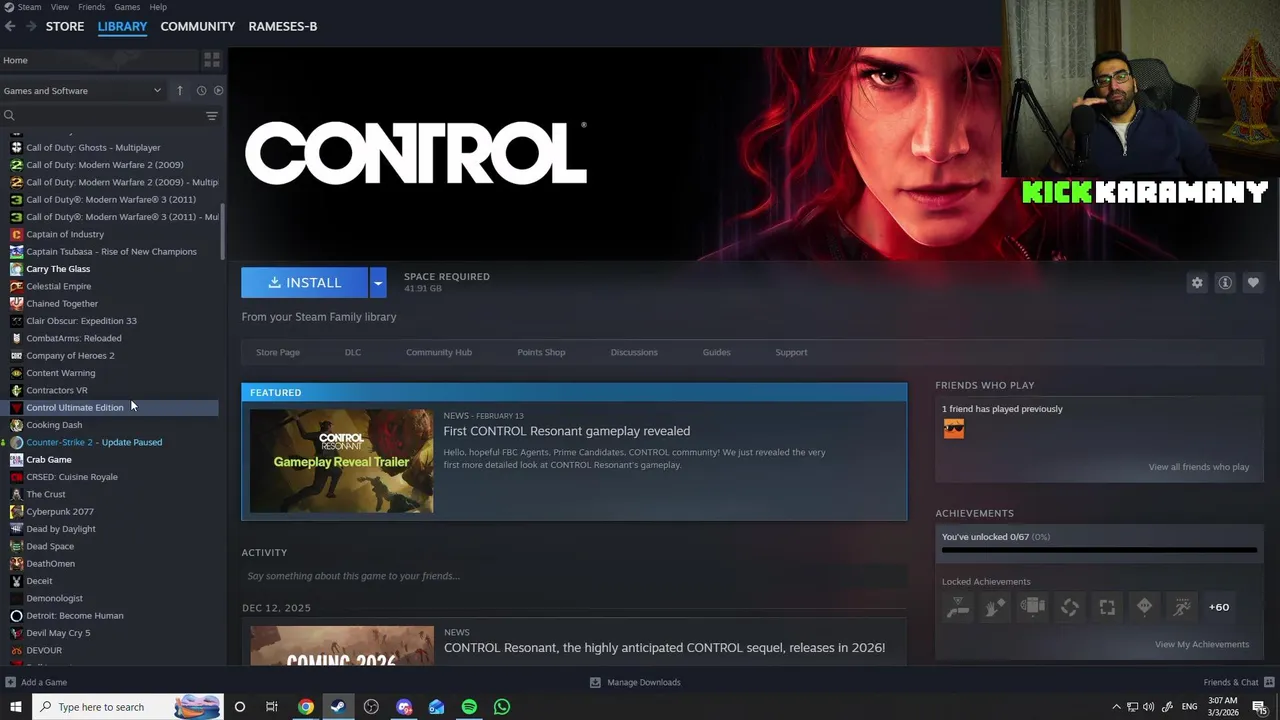Open Discord from the taskbar
The width and height of the screenshot is (1280, 720).
[404, 707]
